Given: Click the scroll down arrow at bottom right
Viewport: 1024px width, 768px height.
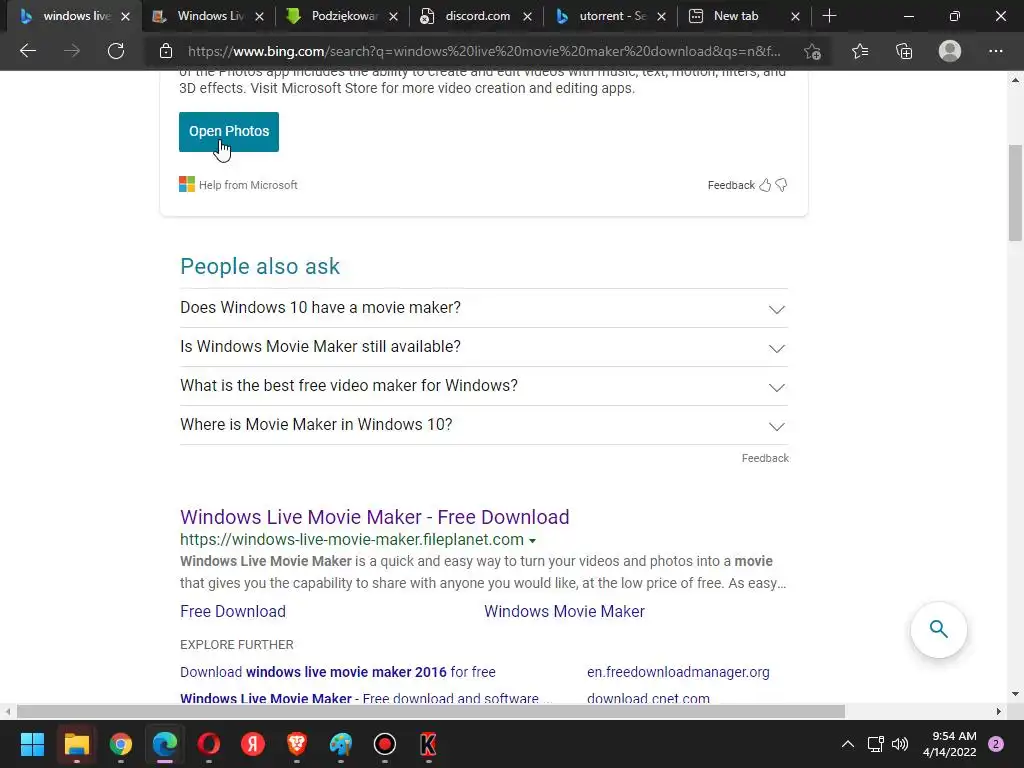Looking at the screenshot, I should coord(1015,694).
